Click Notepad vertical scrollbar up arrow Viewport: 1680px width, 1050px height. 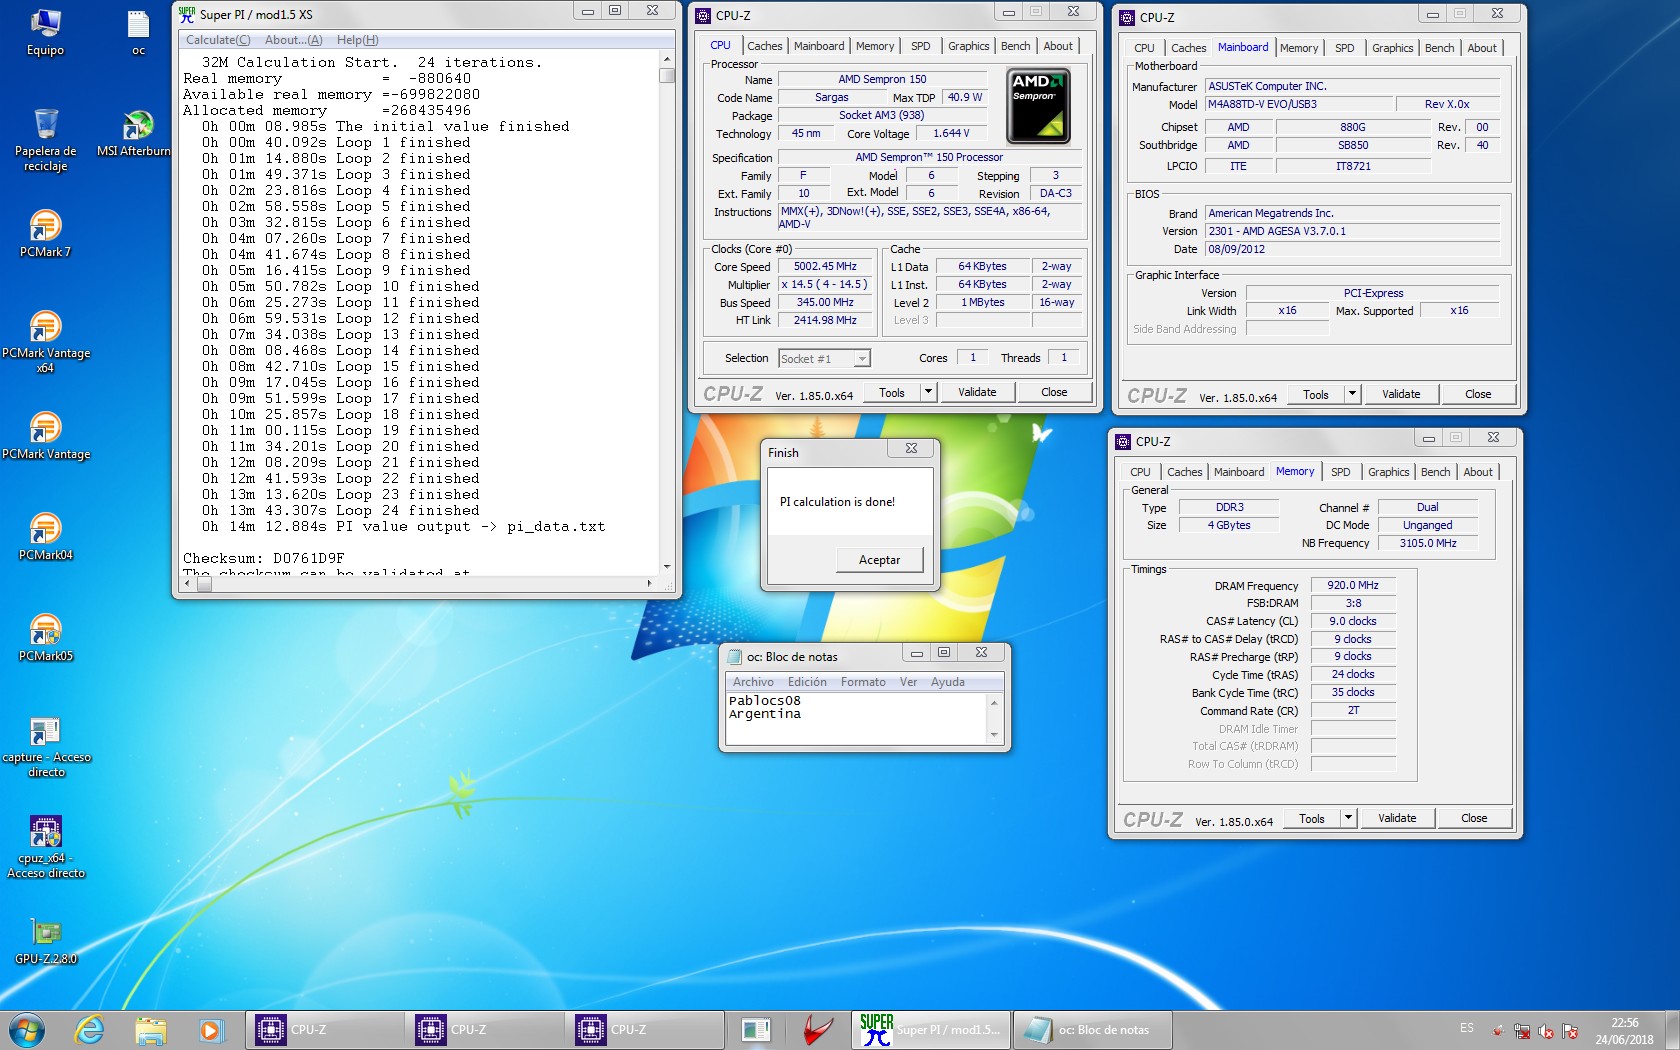(x=994, y=703)
